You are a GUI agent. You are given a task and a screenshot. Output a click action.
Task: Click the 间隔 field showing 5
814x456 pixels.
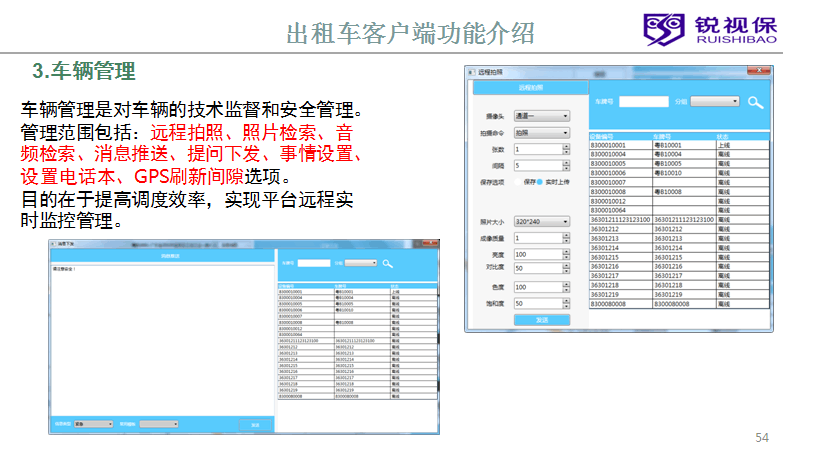tap(538, 166)
